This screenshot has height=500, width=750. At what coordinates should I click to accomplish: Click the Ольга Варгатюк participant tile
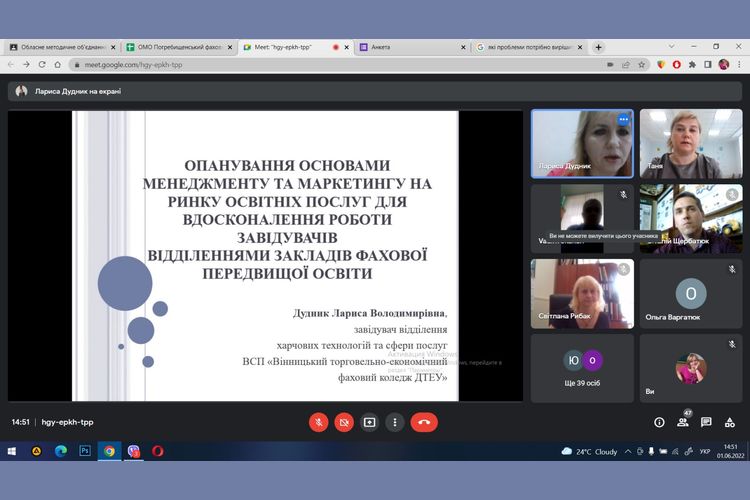(690, 293)
